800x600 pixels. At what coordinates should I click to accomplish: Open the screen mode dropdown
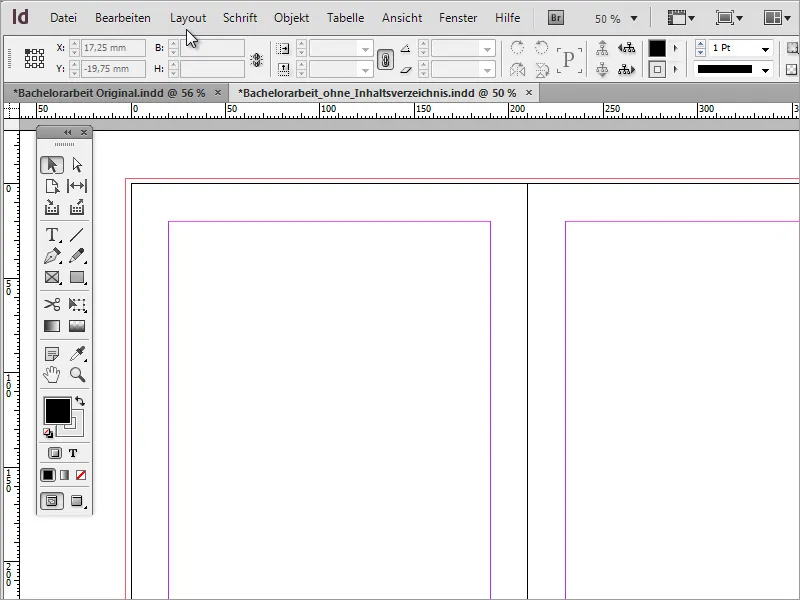[x=729, y=18]
